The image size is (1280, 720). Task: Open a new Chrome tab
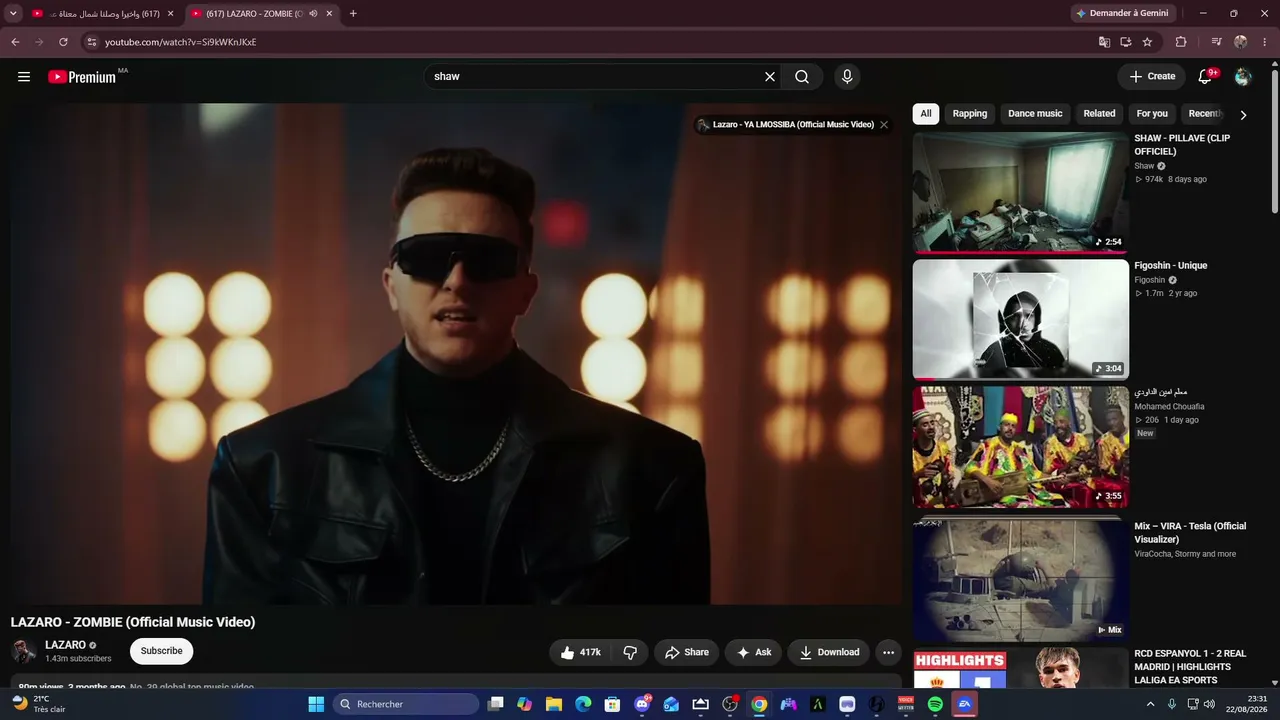point(353,14)
